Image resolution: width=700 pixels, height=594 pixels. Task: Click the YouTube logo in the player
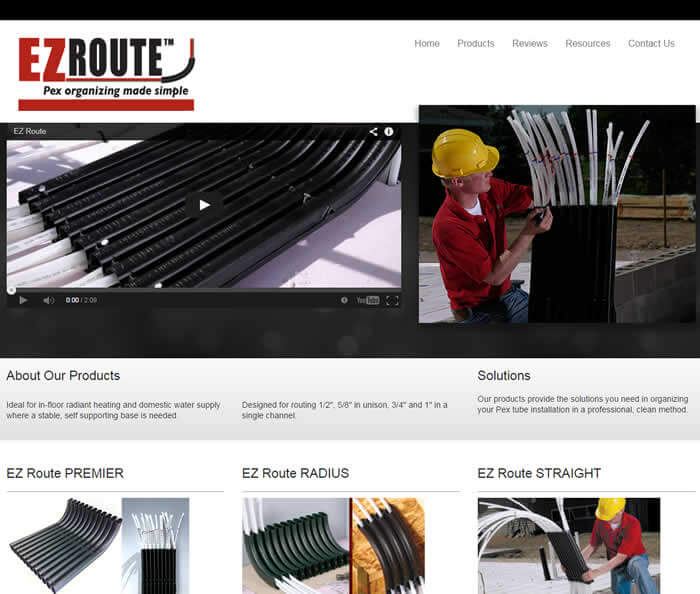pos(368,300)
